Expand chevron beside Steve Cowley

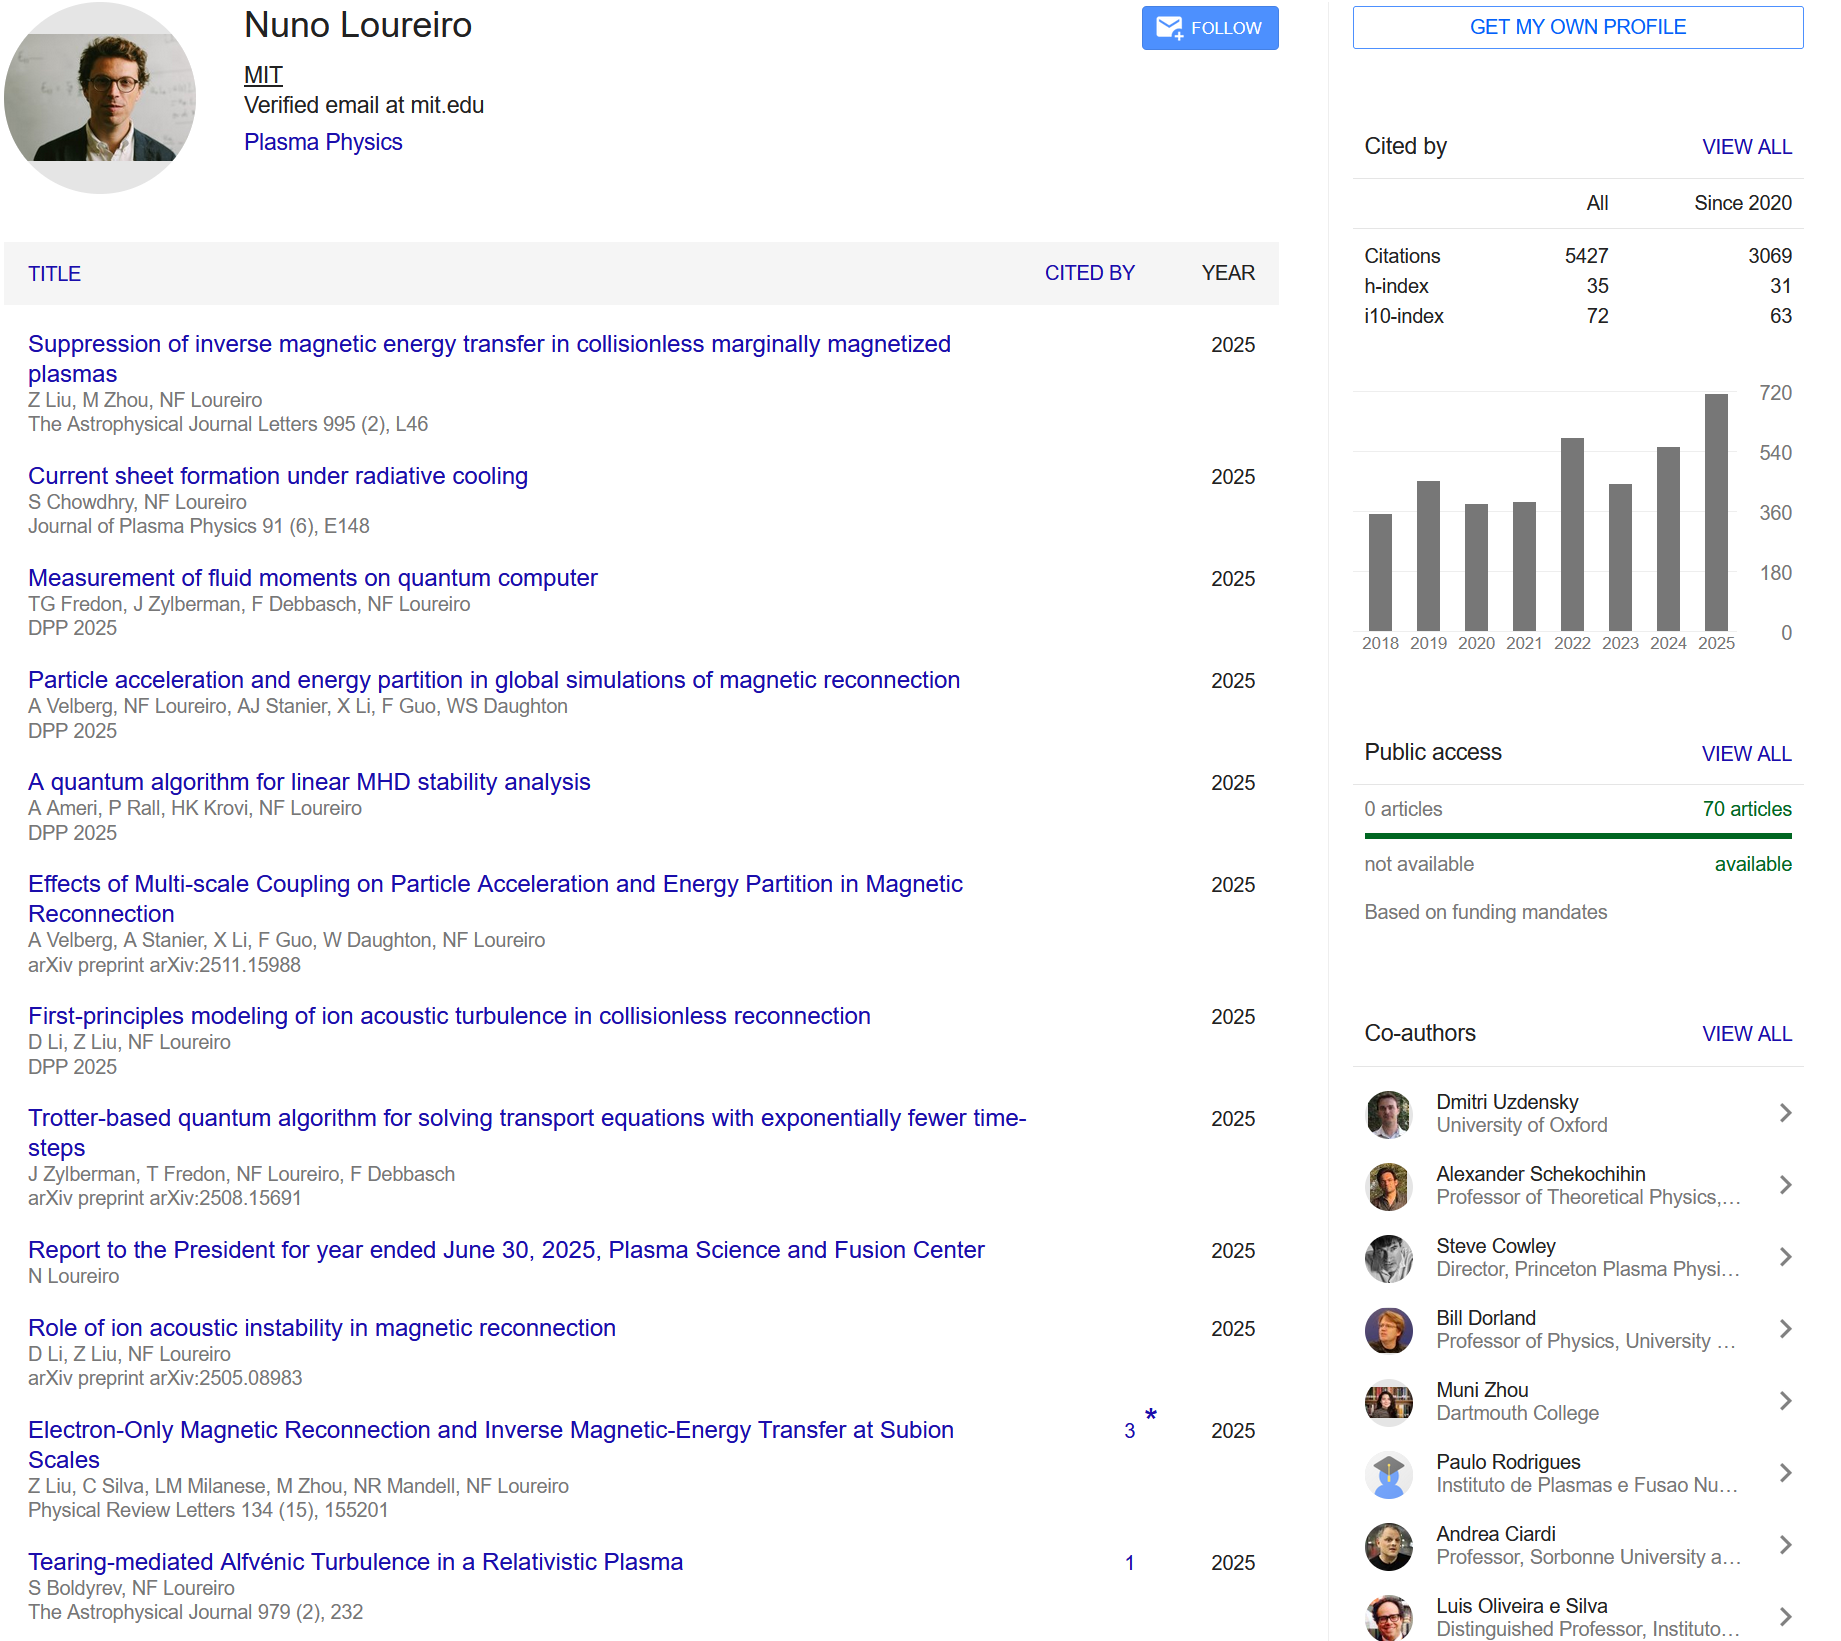(x=1786, y=1257)
